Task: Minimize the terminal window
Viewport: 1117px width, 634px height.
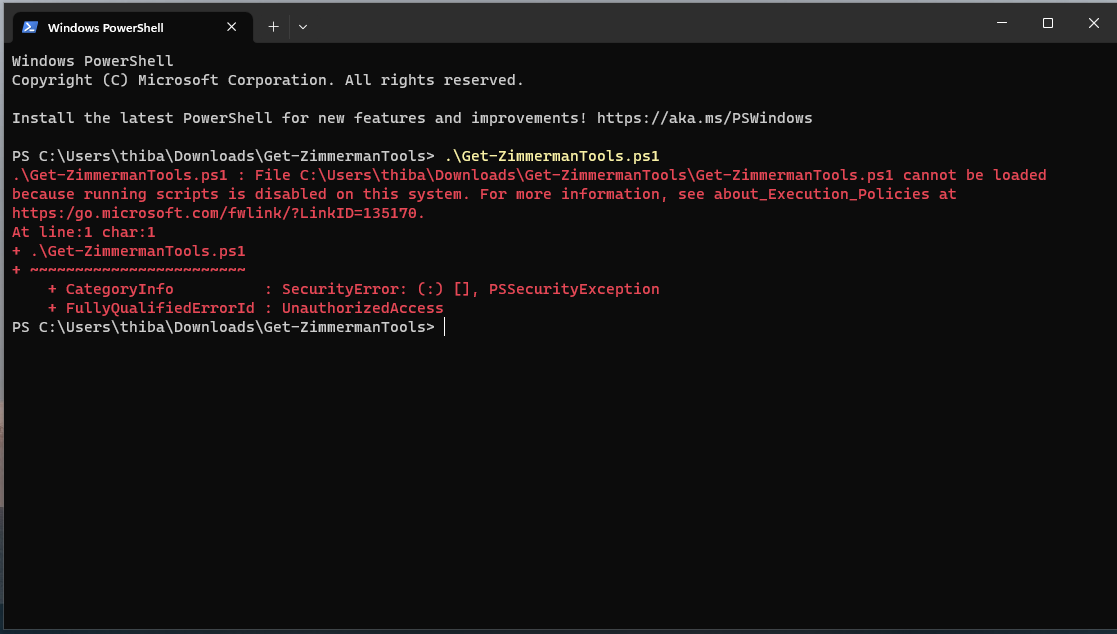Action: click(x=1002, y=23)
